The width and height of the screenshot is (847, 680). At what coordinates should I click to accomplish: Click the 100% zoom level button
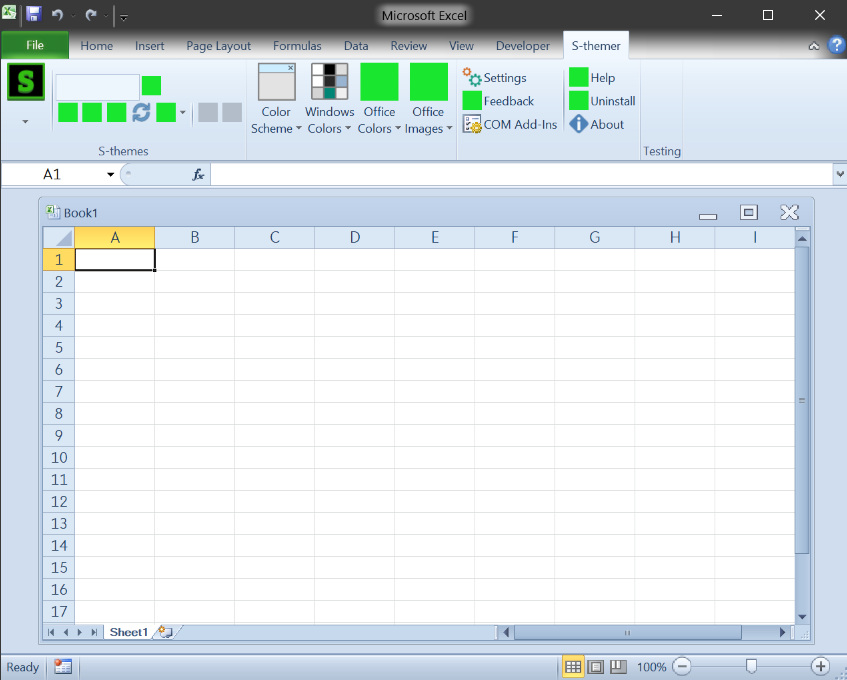(651, 667)
